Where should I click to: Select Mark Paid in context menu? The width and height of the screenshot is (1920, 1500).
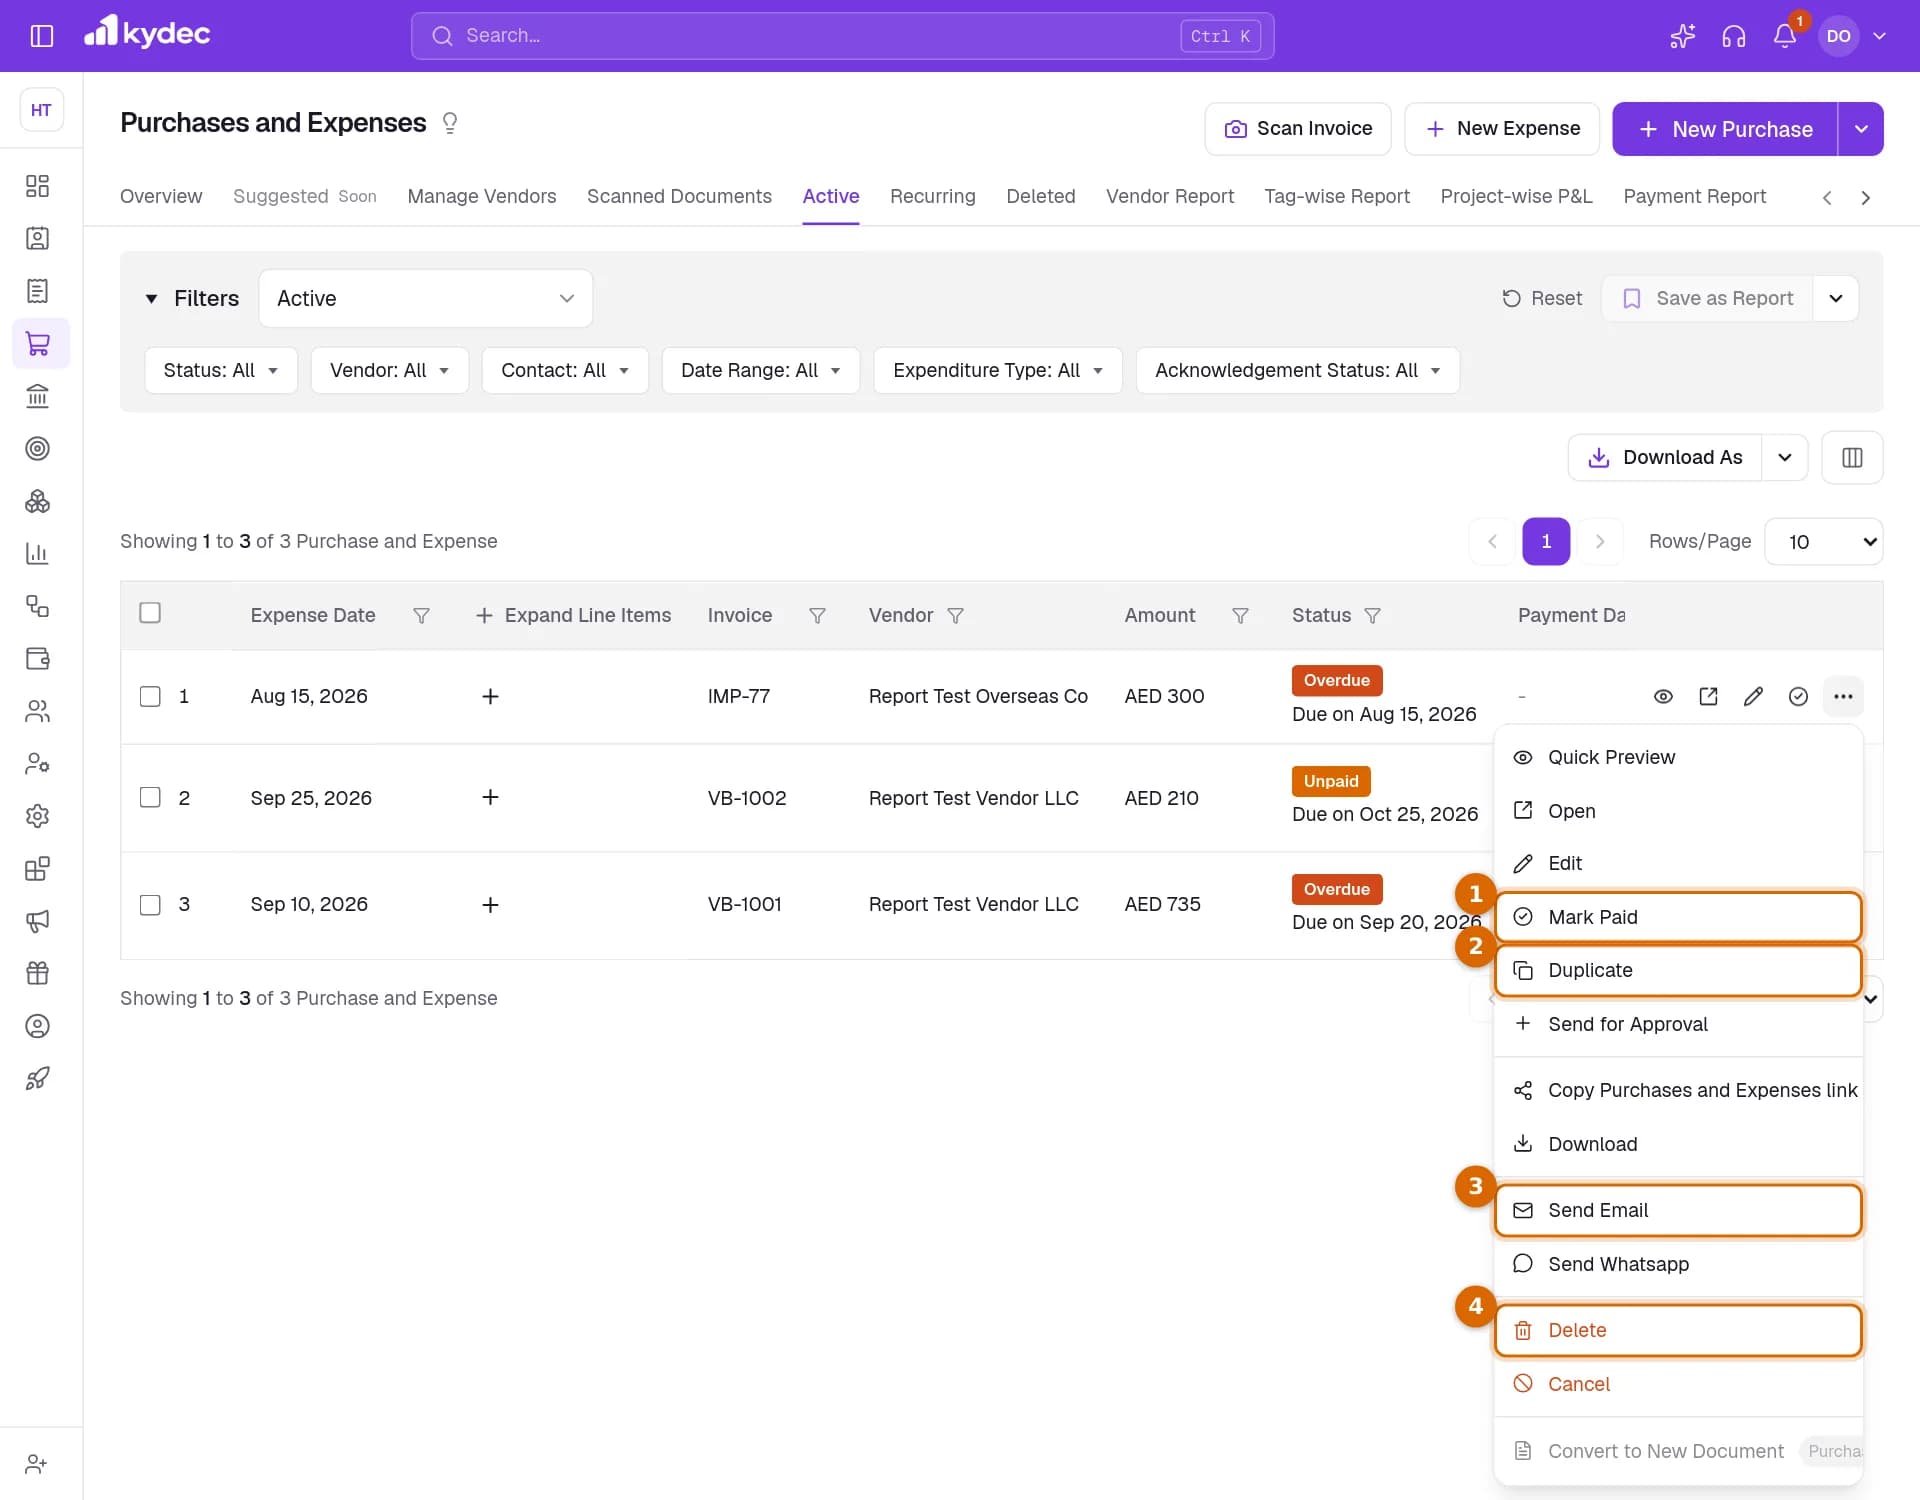pos(1678,917)
